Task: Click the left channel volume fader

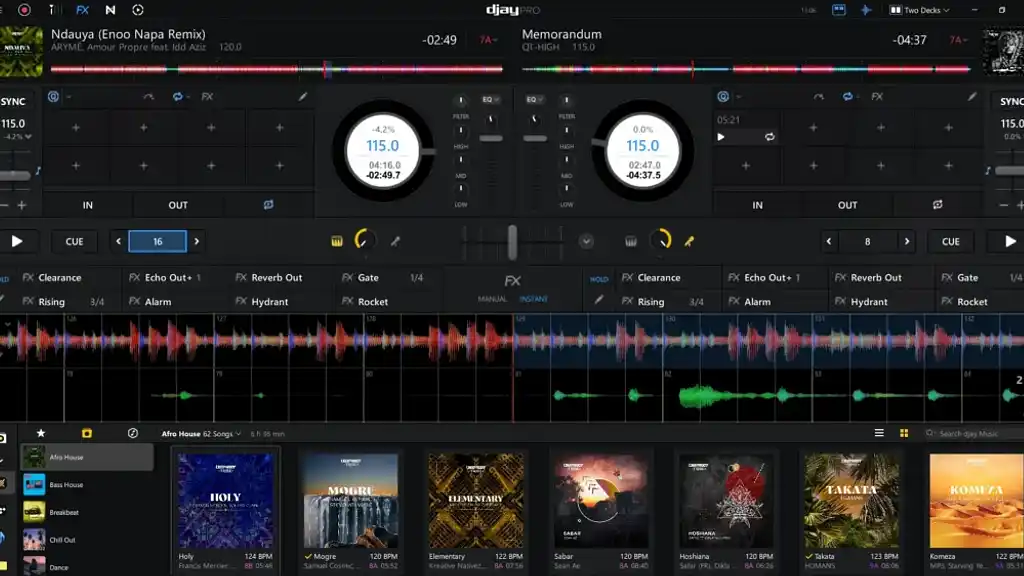Action: coord(491,138)
